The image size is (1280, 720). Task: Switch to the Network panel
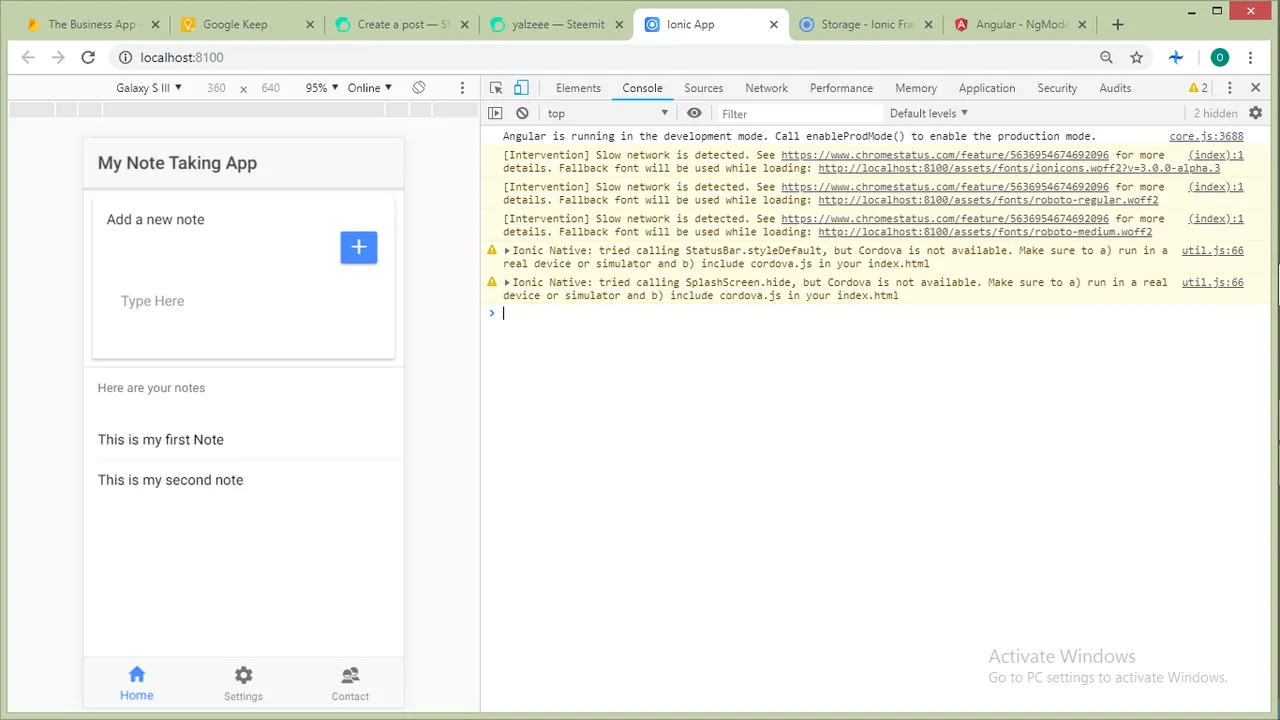click(x=766, y=88)
